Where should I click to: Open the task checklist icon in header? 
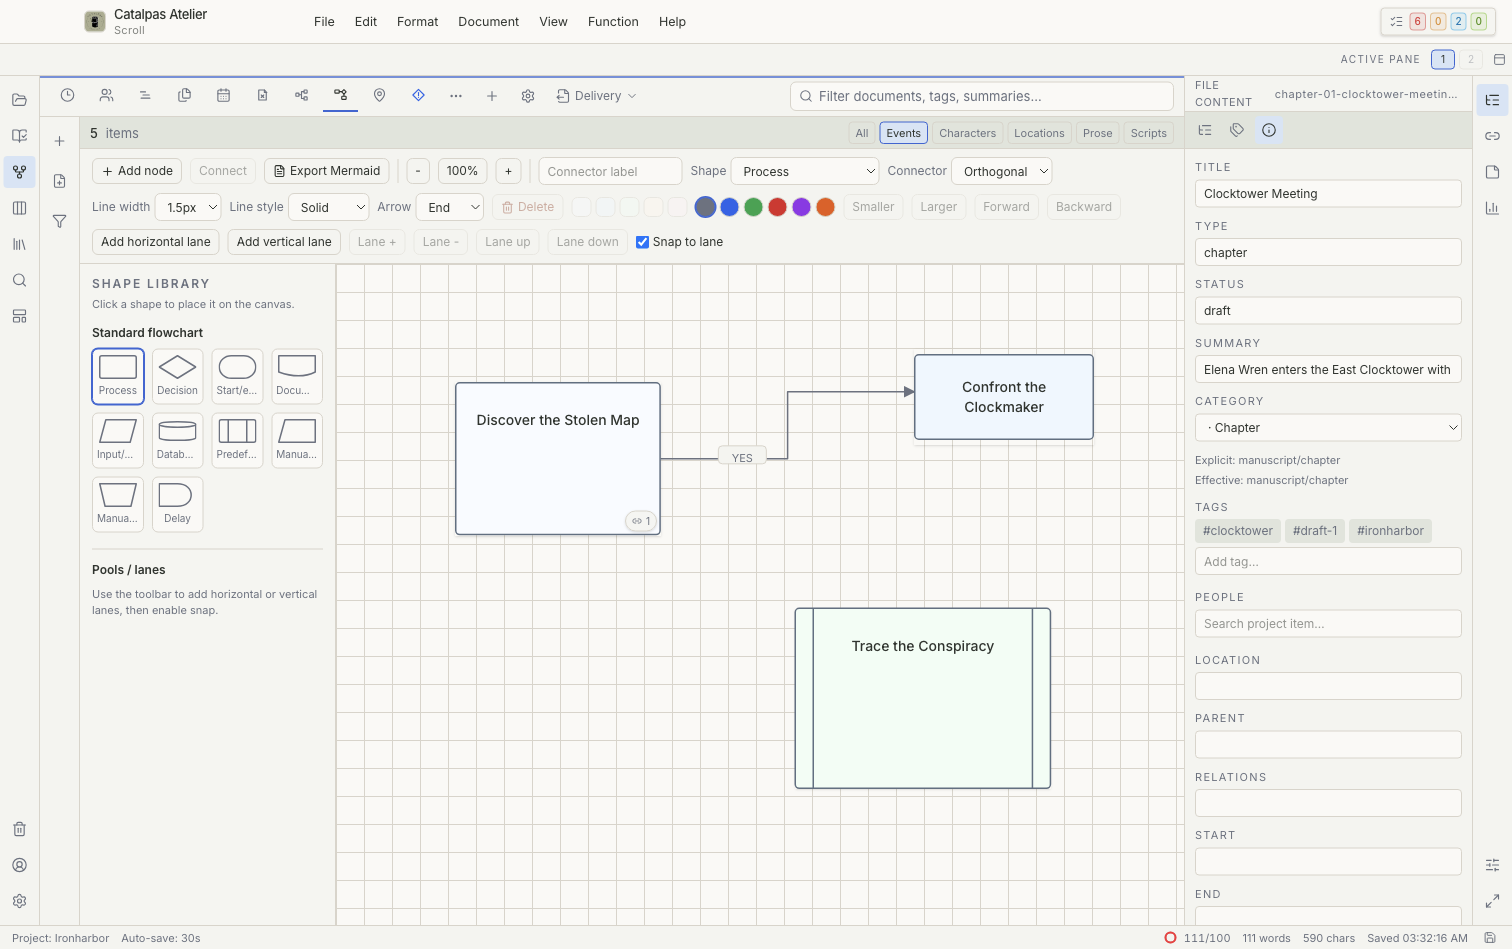tap(1396, 21)
